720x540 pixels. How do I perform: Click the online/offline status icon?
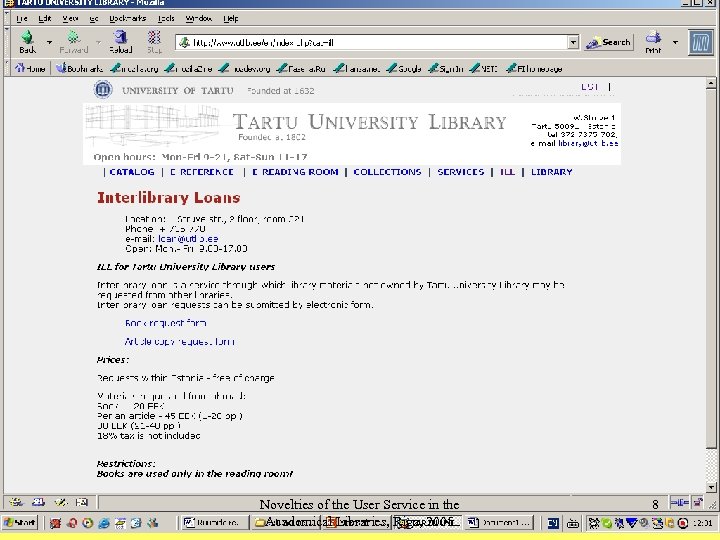click(679, 503)
